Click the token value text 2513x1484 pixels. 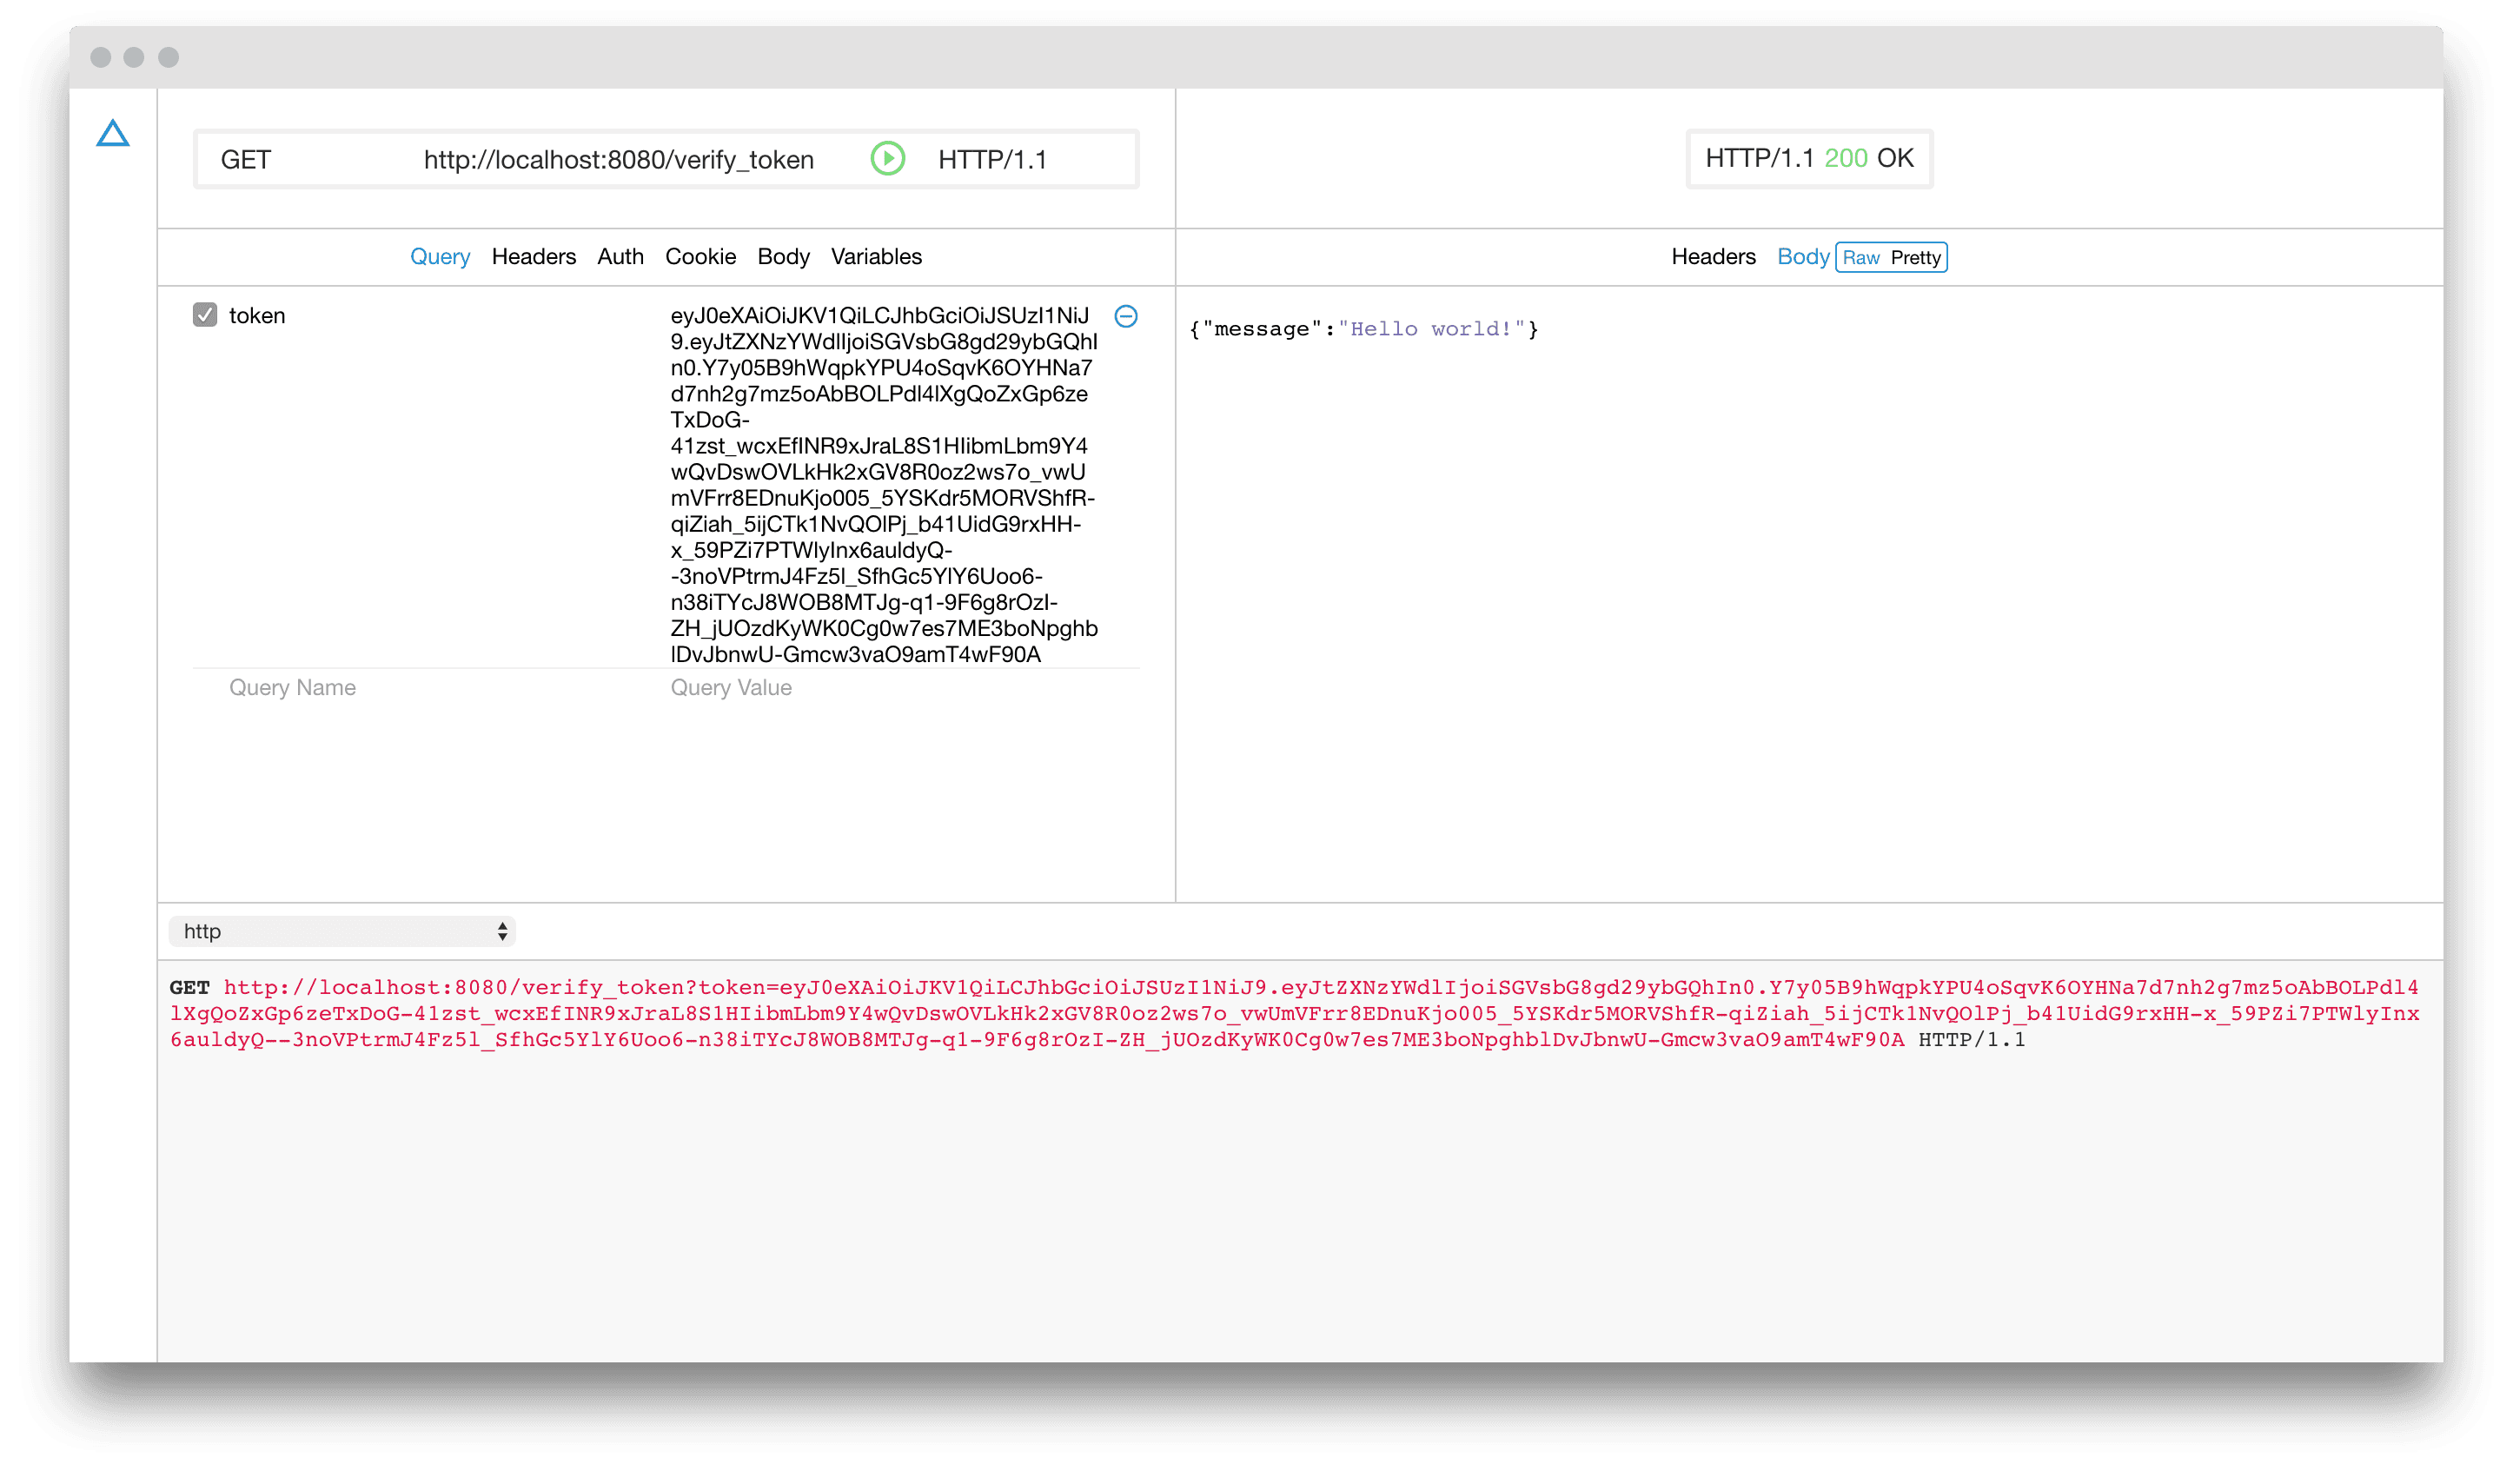tap(884, 485)
